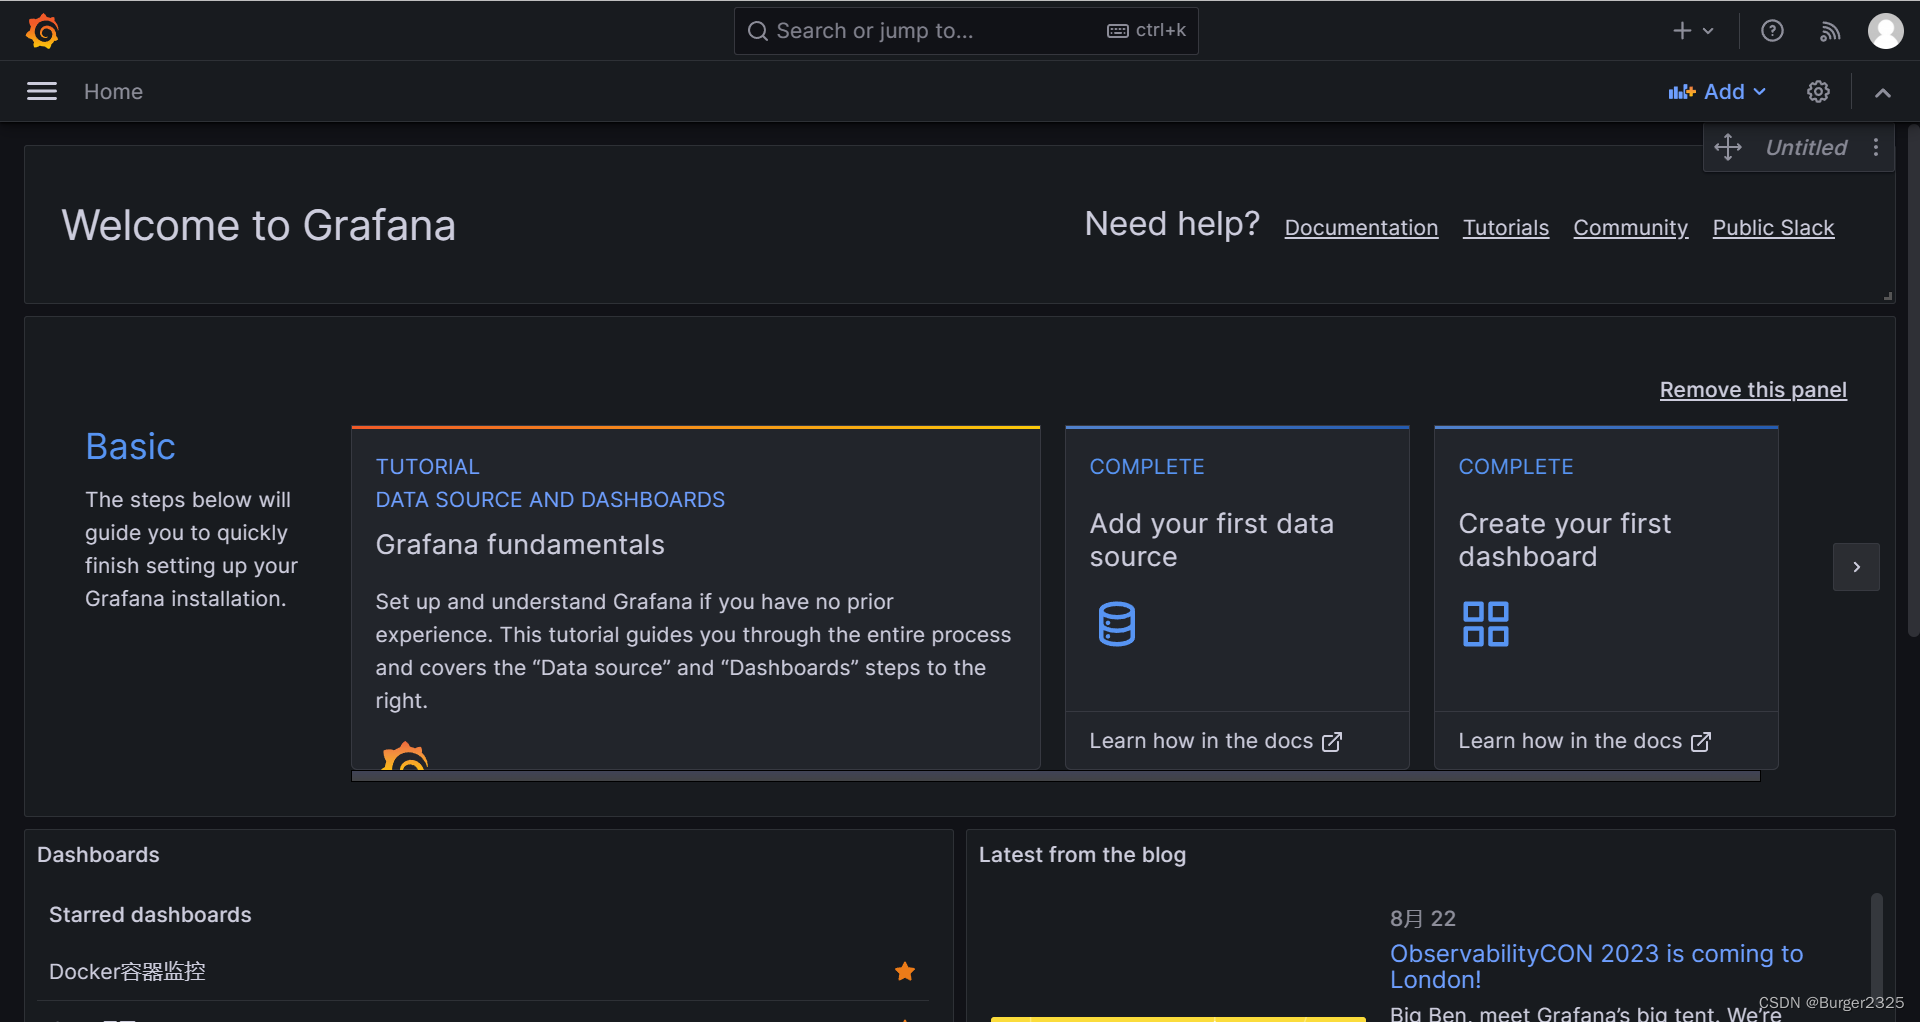
Task: Open the help question mark icon
Action: click(1772, 31)
